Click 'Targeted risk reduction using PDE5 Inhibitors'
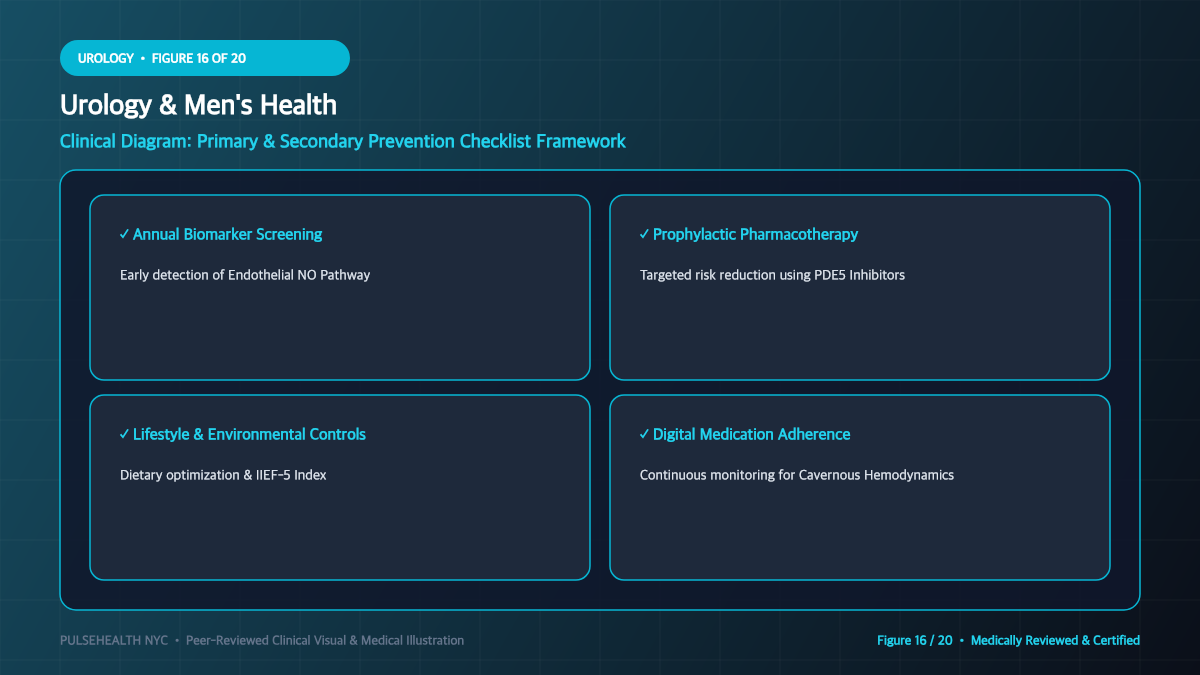Image resolution: width=1200 pixels, height=675 pixels. [x=772, y=275]
